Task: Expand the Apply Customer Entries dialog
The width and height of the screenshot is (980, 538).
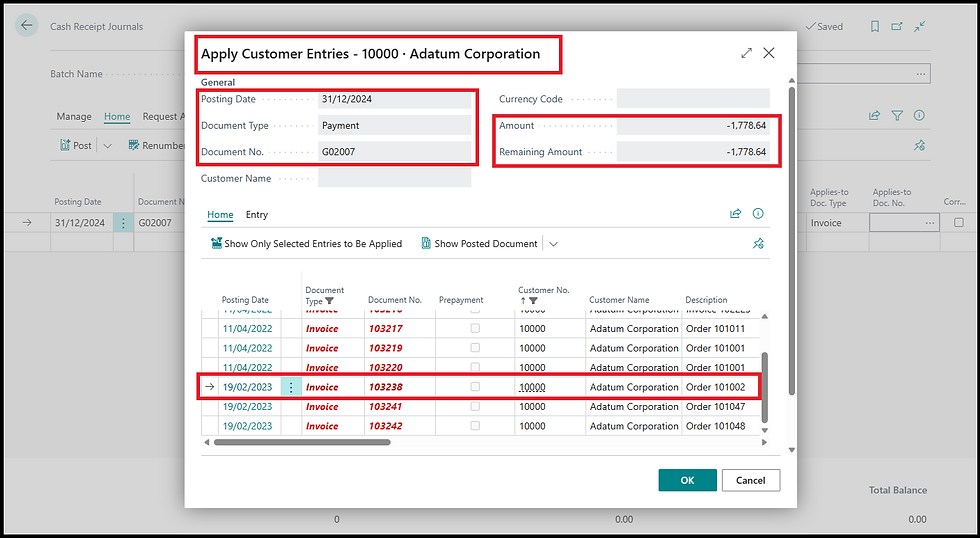Action: pyautogui.click(x=746, y=53)
